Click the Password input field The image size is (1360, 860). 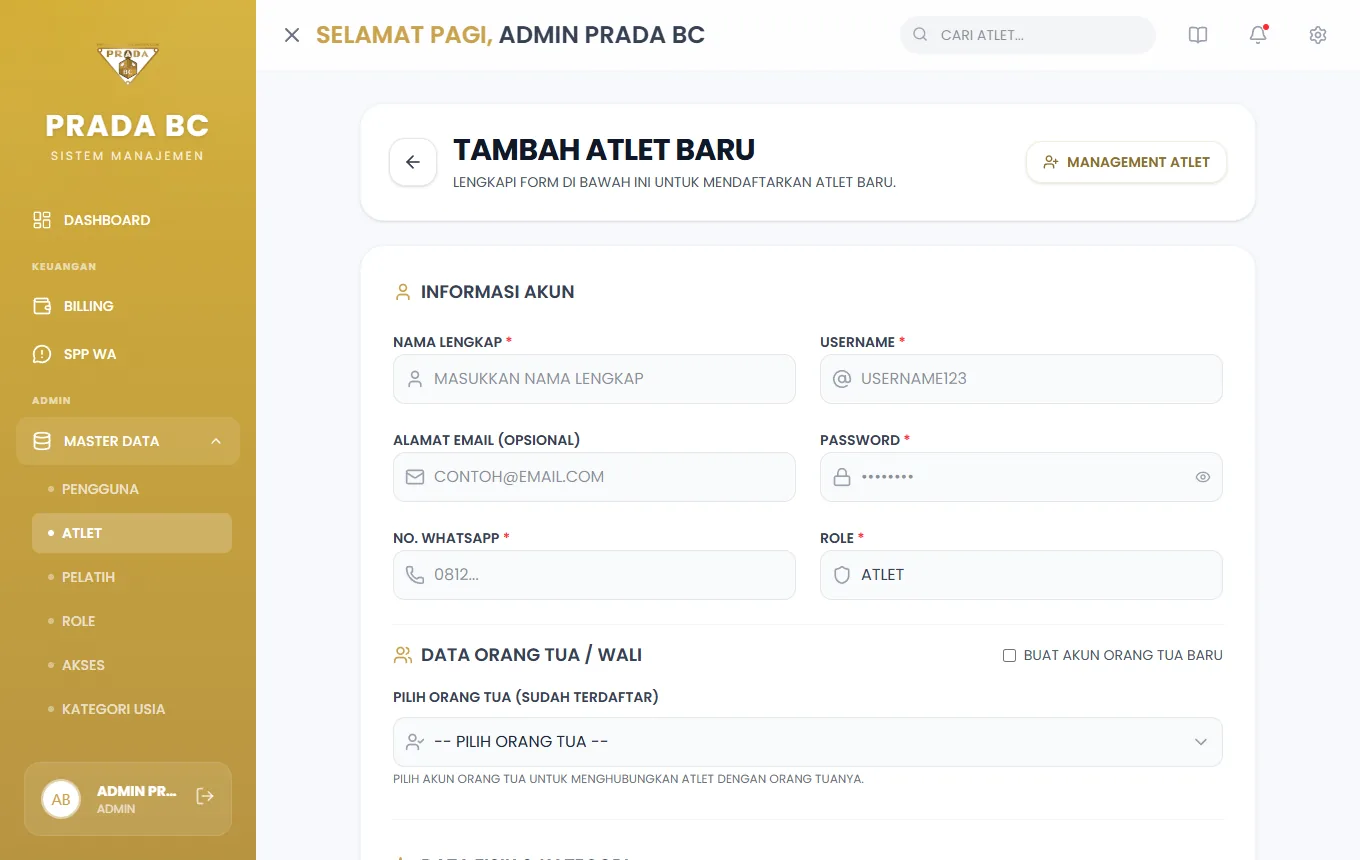[x=1021, y=477]
